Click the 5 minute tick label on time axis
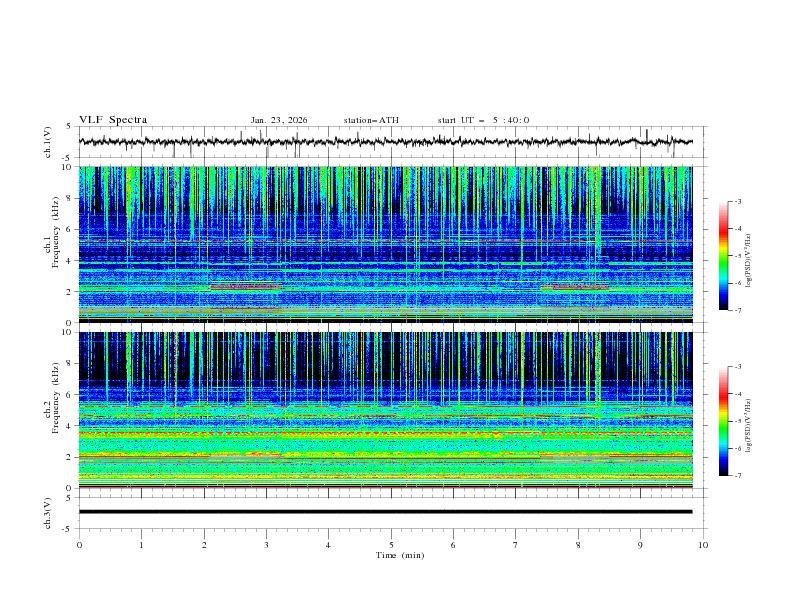 tap(391, 545)
